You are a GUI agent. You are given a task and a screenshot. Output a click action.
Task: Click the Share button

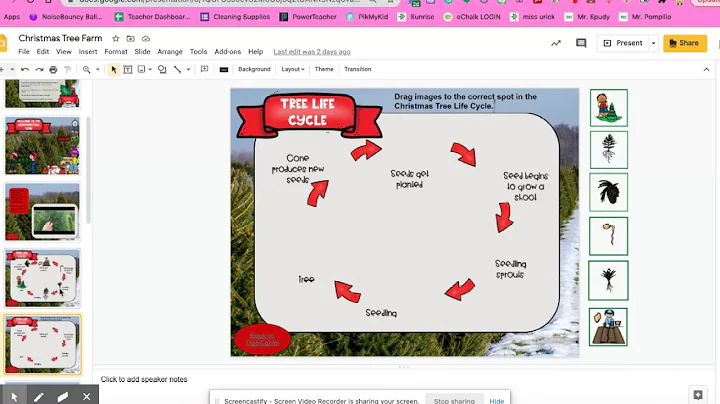point(685,43)
